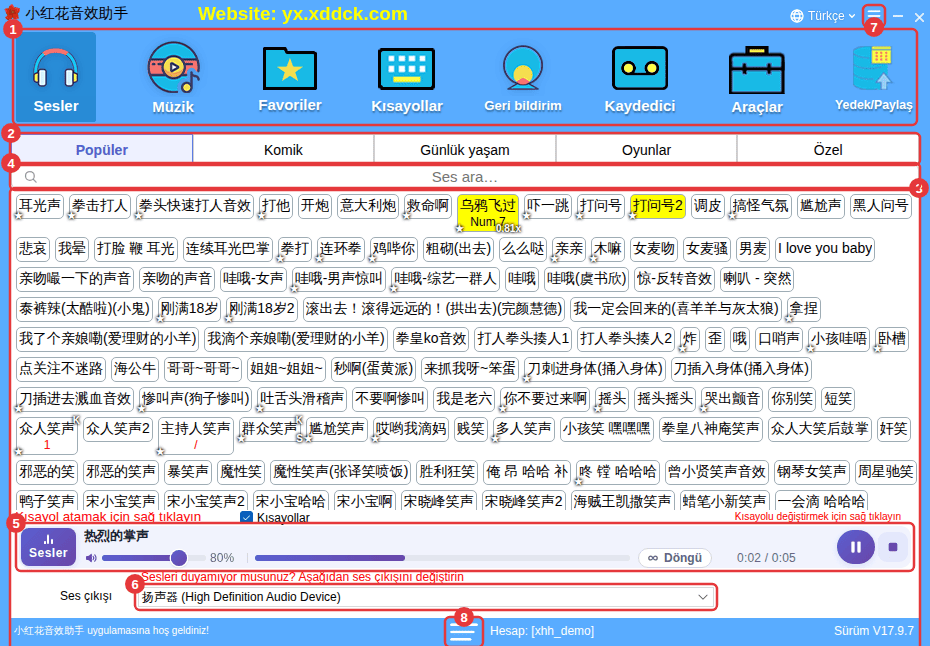Click the Sürüm V17.9.7 version text
Image resolution: width=930 pixels, height=646 pixels.
(x=874, y=631)
